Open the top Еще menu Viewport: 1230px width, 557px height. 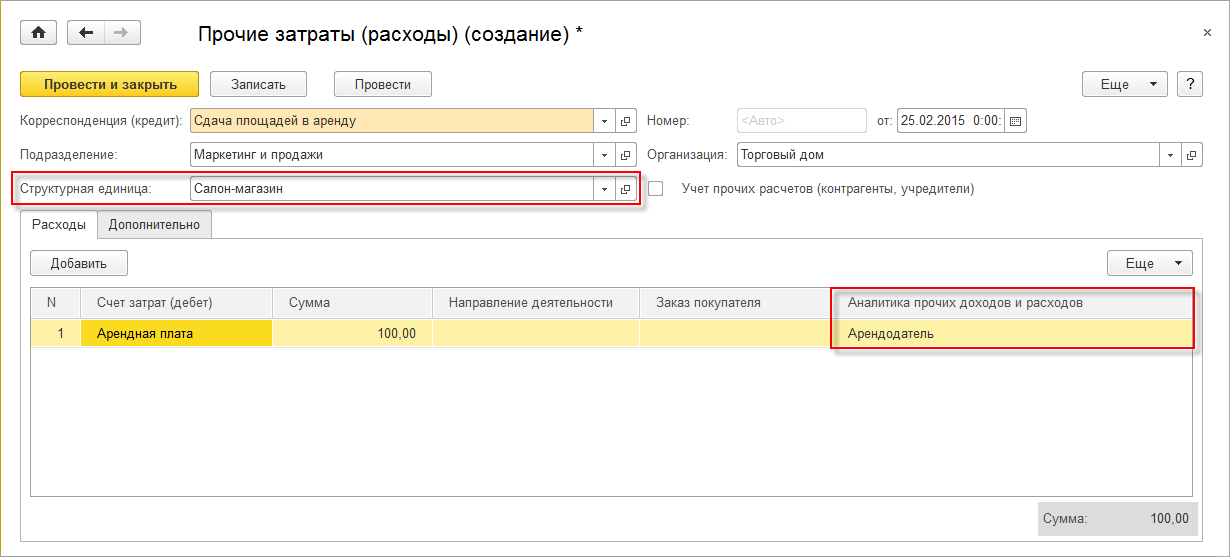[1125, 84]
